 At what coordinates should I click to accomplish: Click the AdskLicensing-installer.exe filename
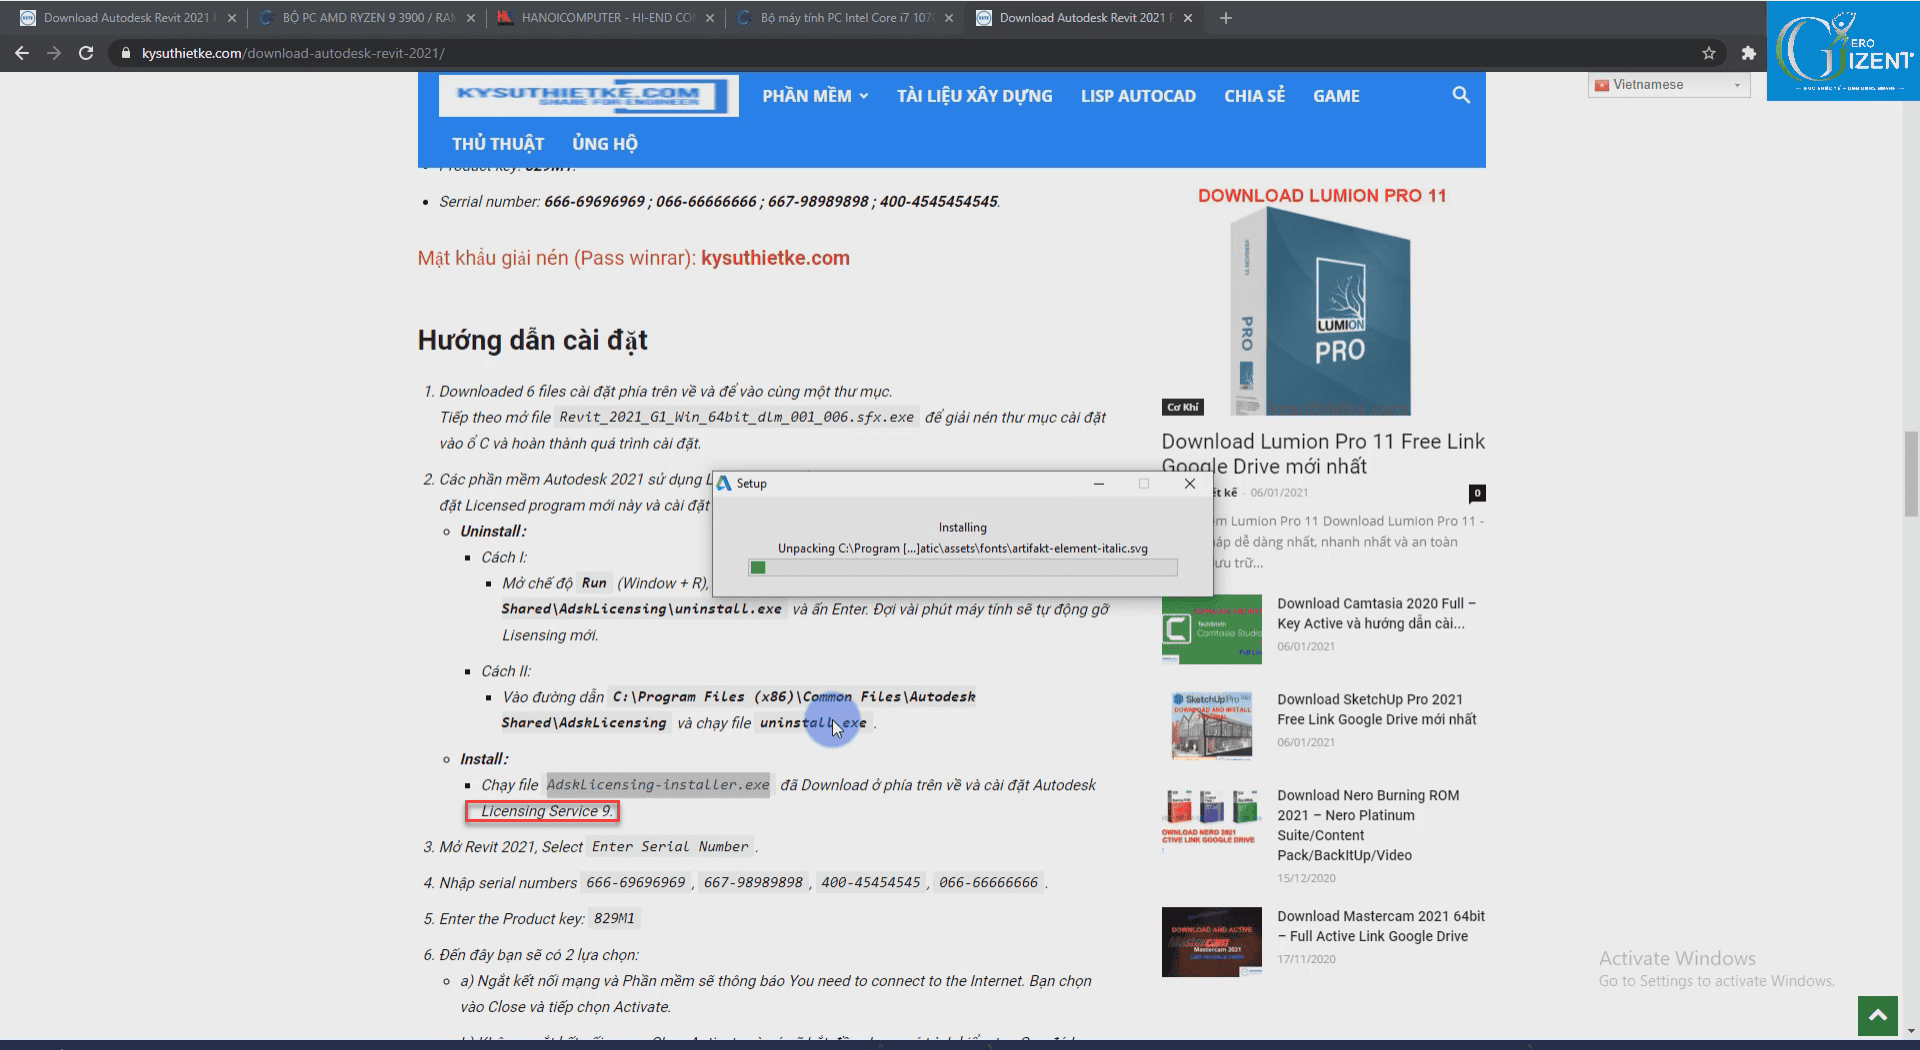(x=658, y=785)
